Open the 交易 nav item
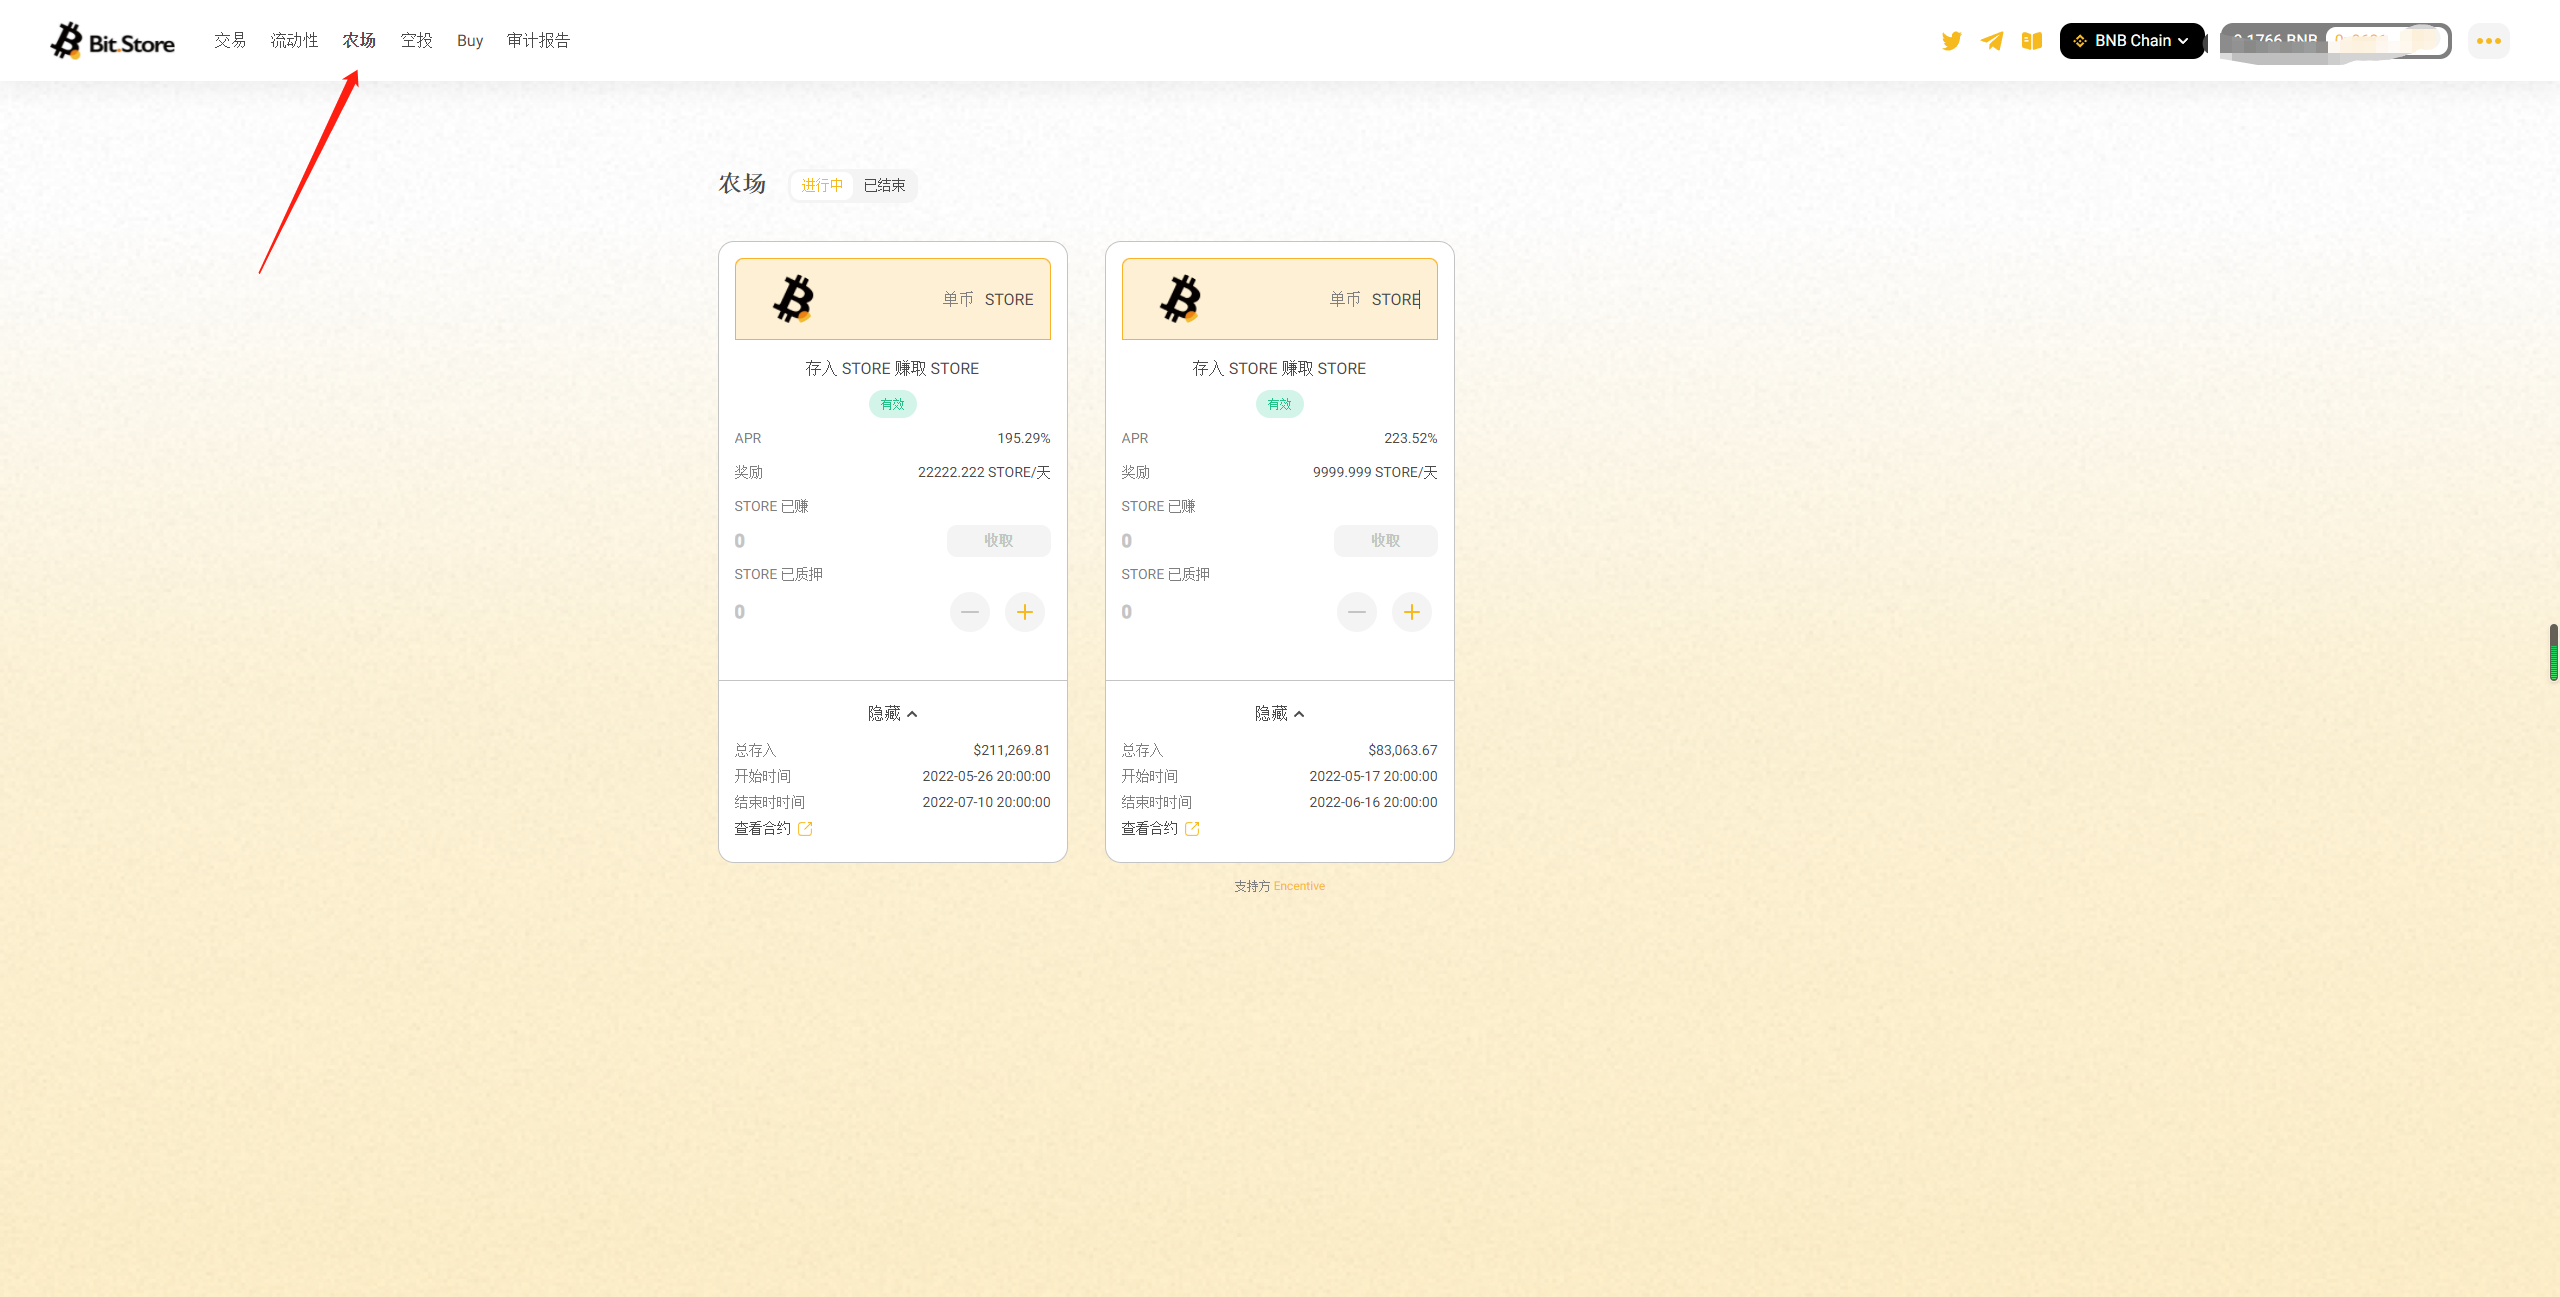The height and width of the screenshot is (1297, 2560). (x=230, y=41)
